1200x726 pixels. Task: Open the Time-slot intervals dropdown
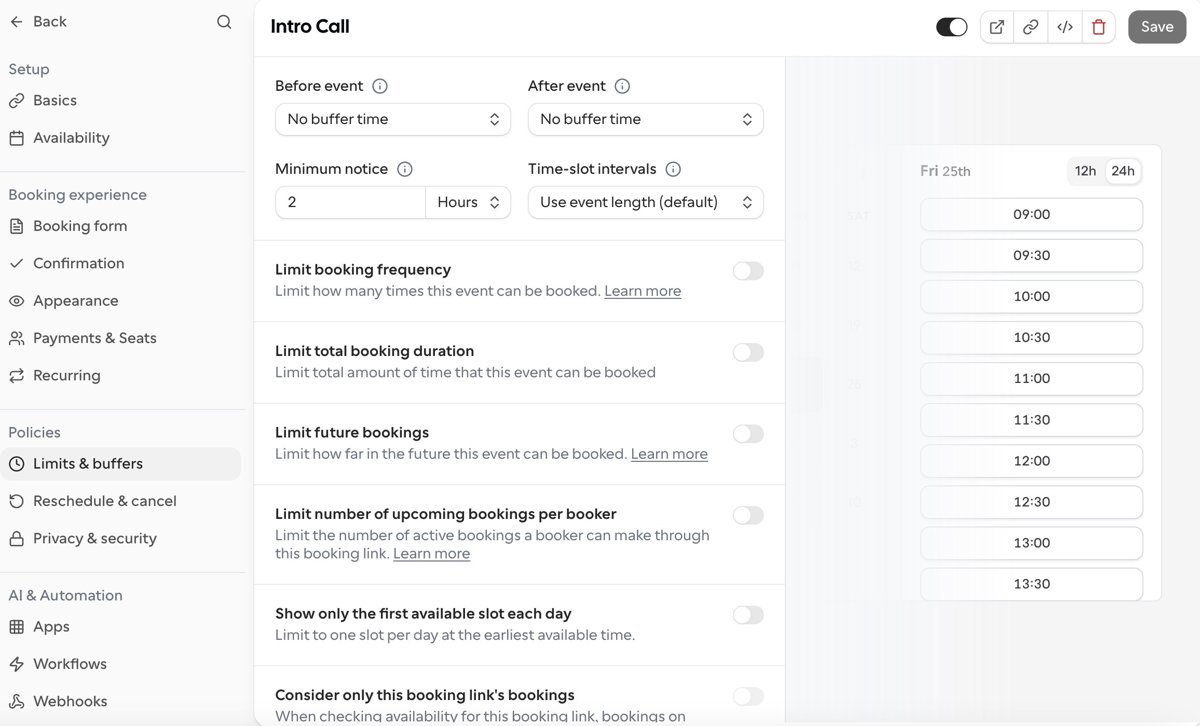[x=646, y=202]
